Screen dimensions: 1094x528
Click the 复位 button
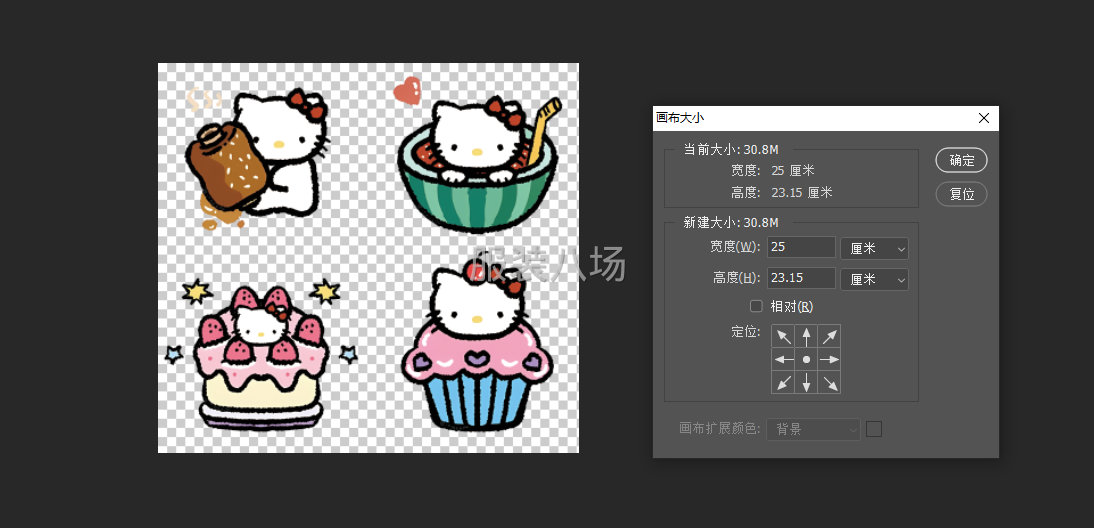[x=961, y=194]
